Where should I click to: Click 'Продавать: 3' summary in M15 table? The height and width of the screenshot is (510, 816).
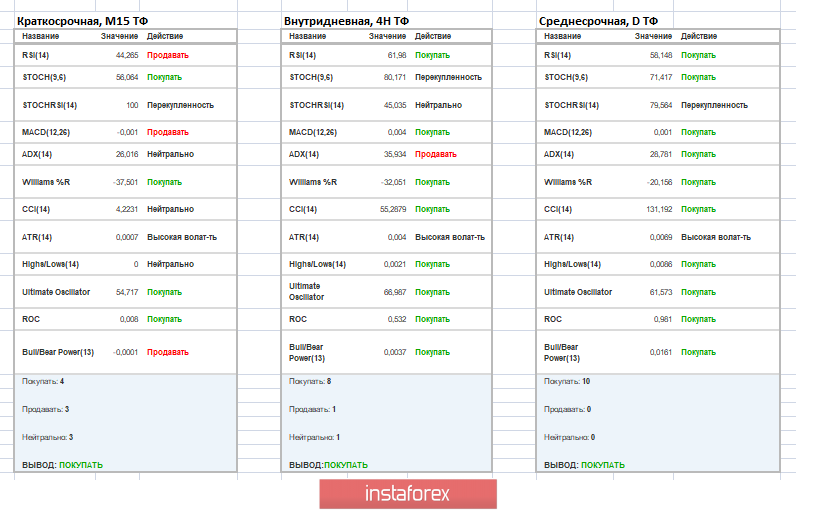[x=45, y=410]
